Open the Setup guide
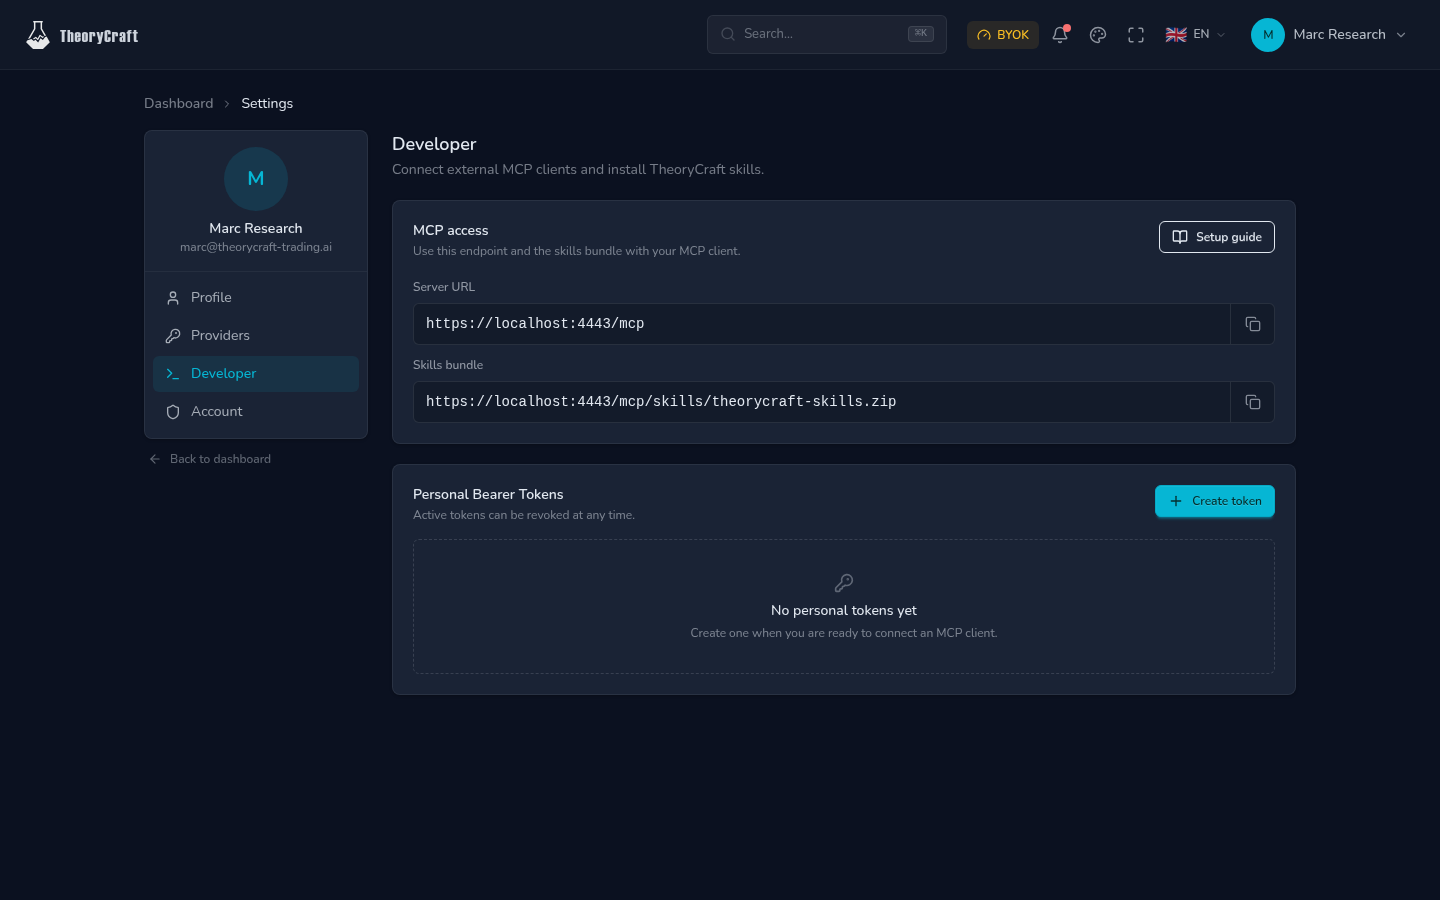 (1216, 237)
